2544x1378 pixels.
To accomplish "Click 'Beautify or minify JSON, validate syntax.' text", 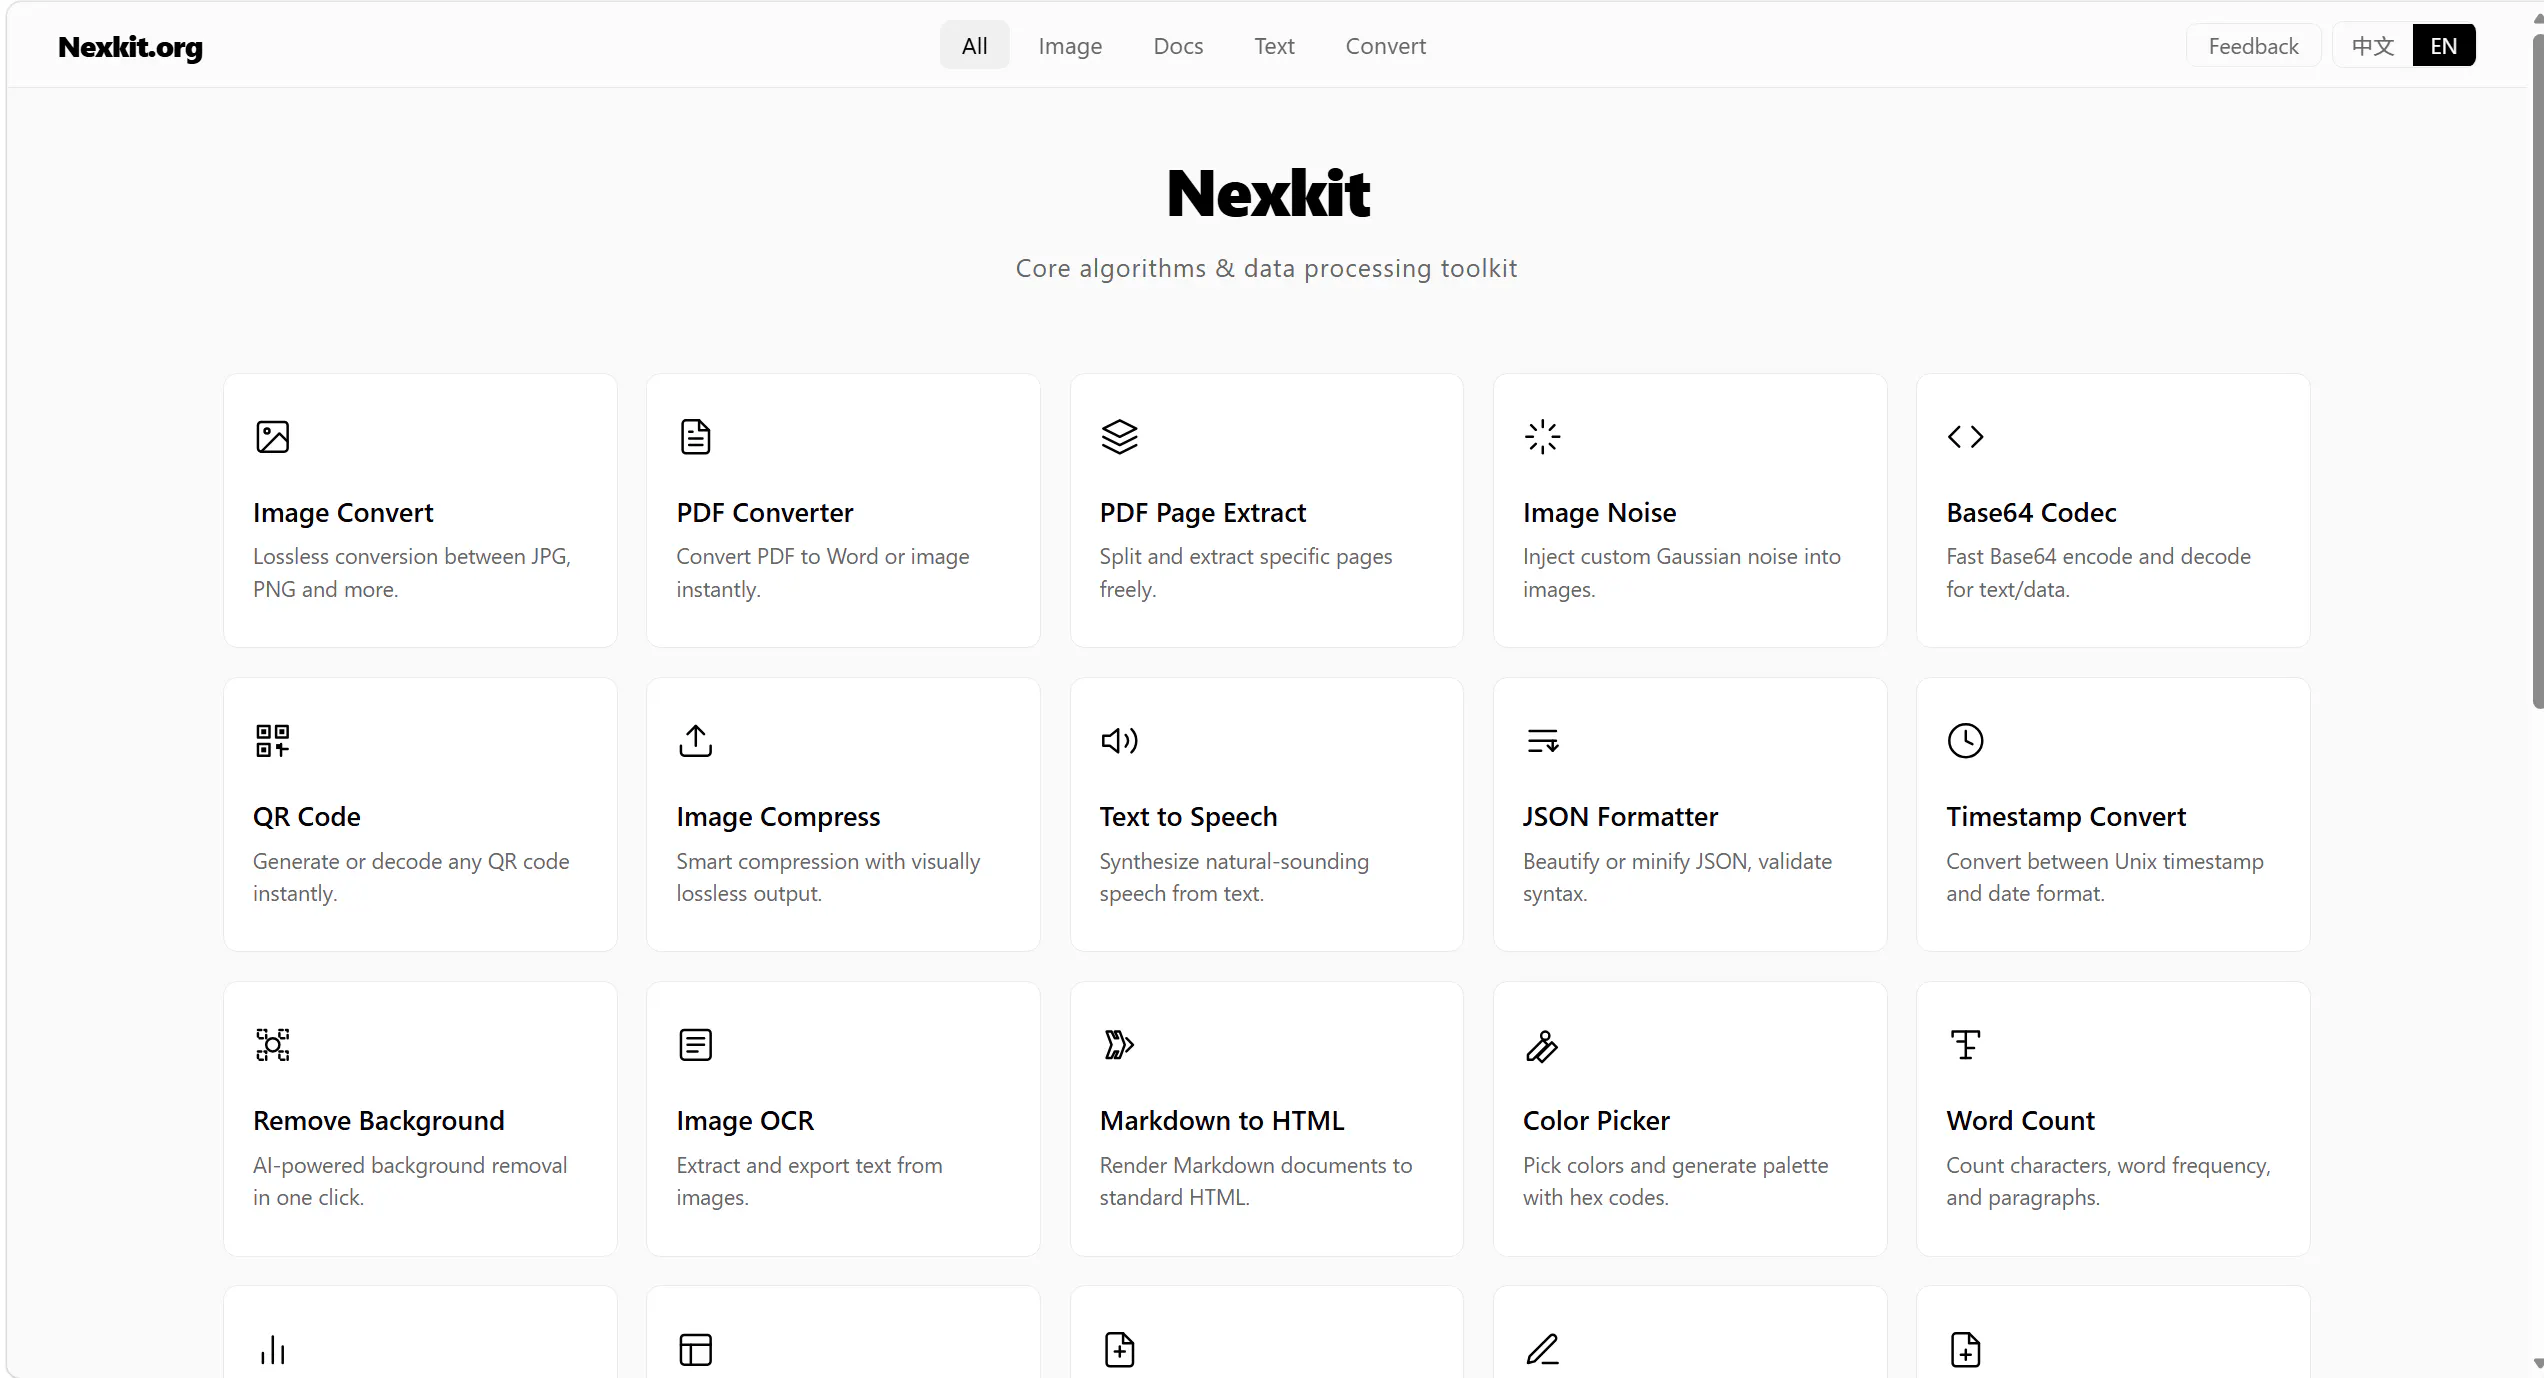I will coord(1678,877).
